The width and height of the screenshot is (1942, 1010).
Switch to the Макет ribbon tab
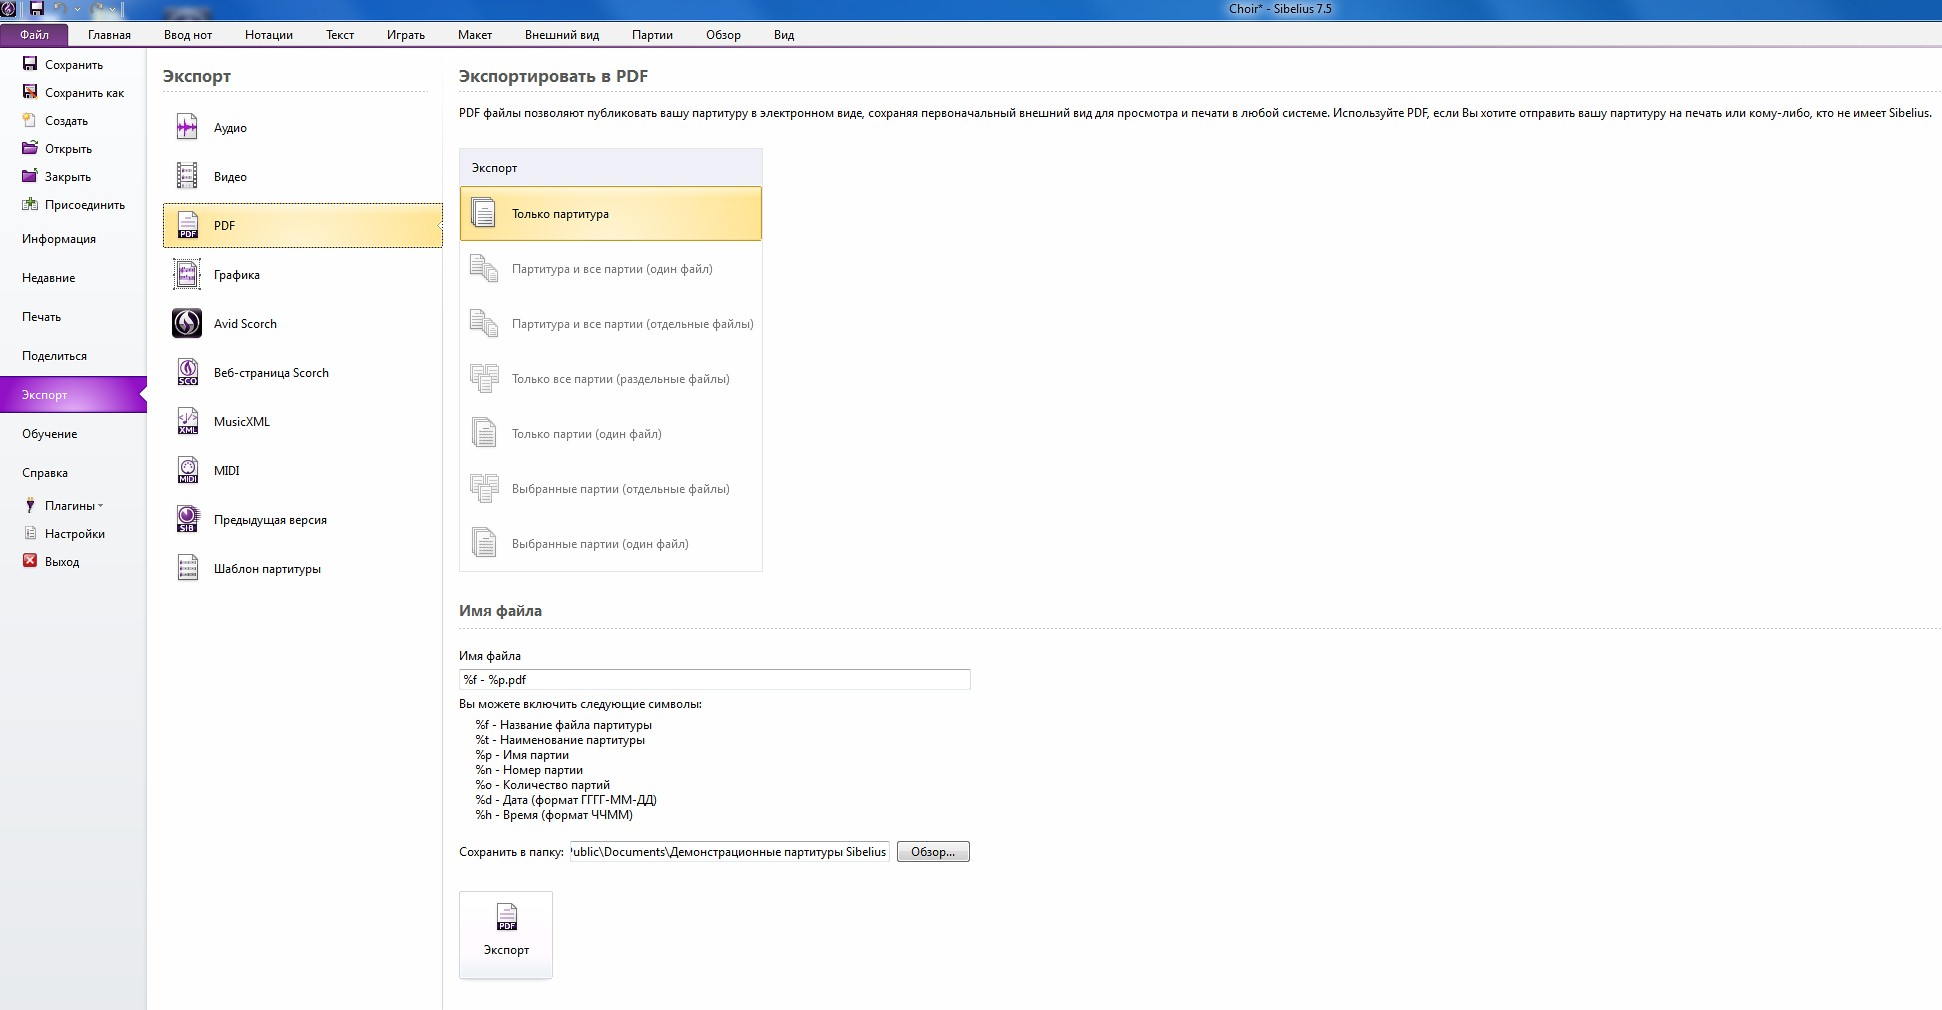tap(475, 35)
